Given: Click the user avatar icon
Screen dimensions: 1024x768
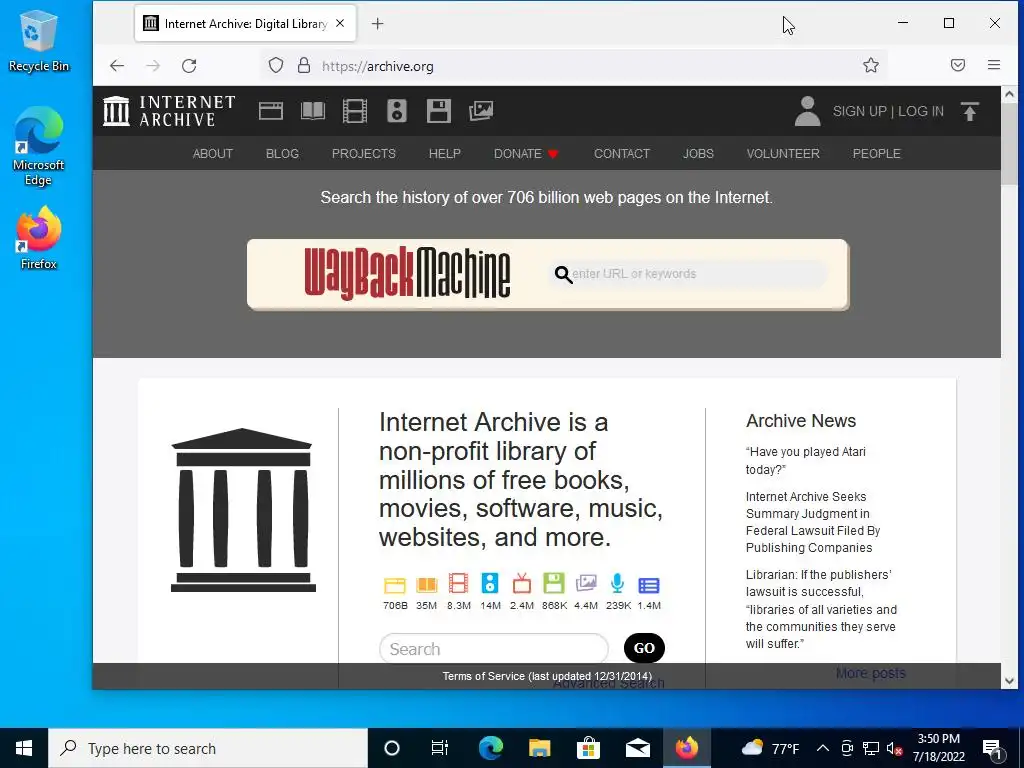Looking at the screenshot, I should click(807, 111).
